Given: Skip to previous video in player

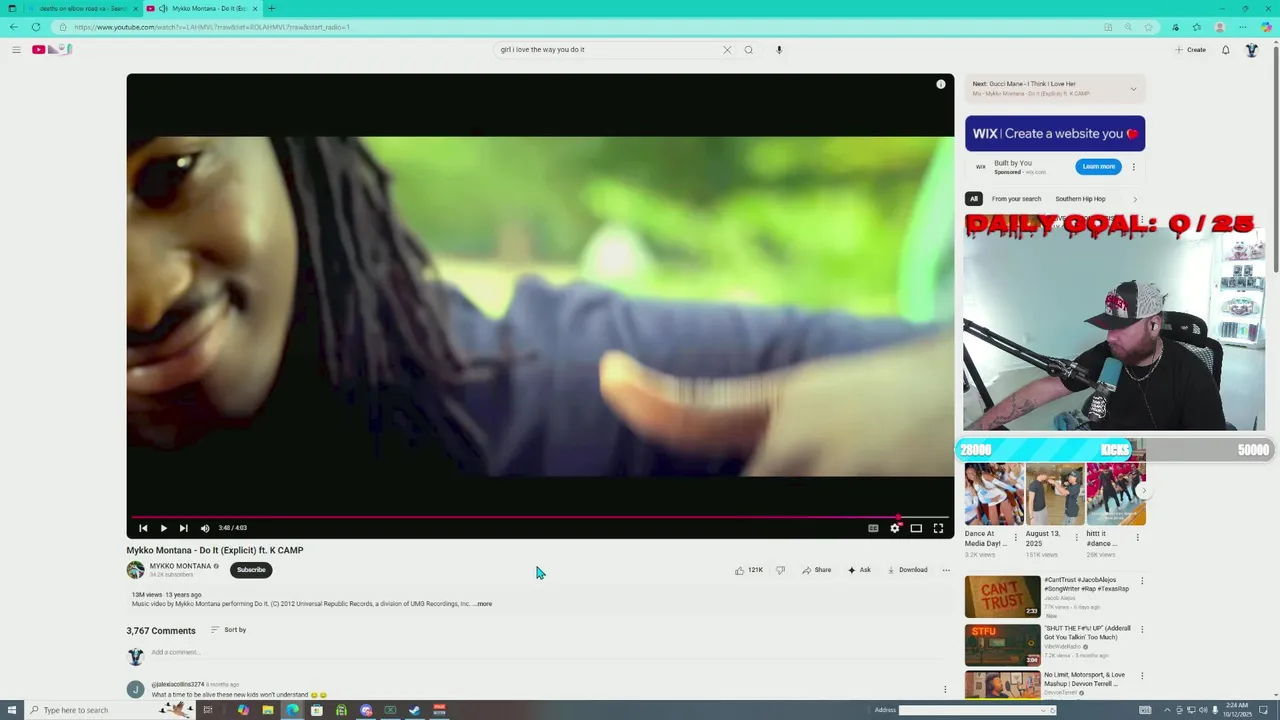Looking at the screenshot, I should click(143, 528).
